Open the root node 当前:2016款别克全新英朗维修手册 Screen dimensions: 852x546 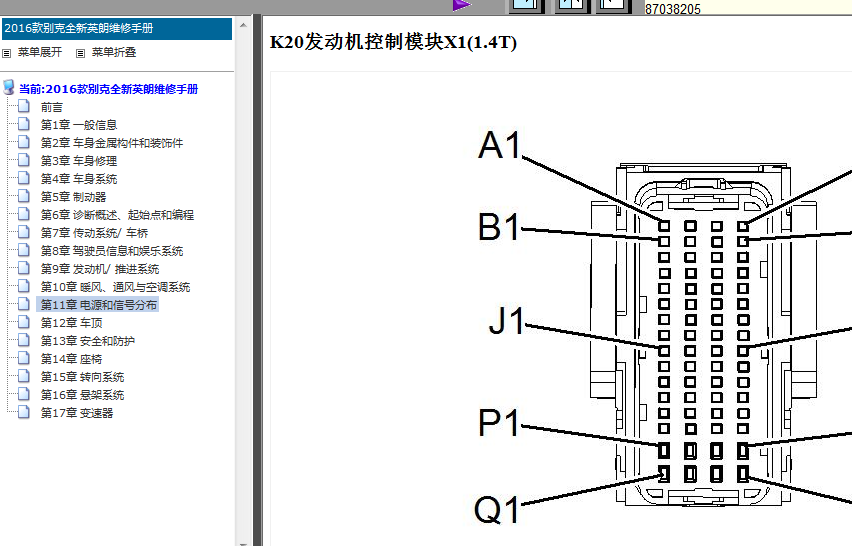(x=108, y=89)
